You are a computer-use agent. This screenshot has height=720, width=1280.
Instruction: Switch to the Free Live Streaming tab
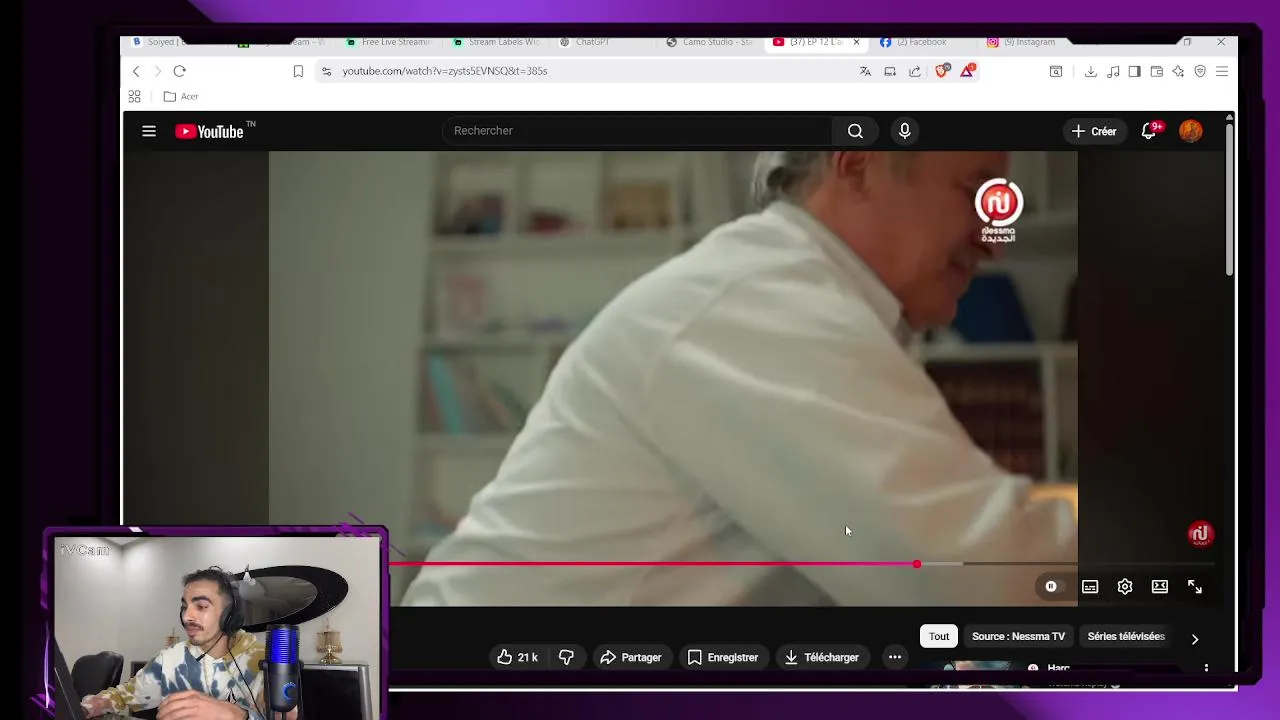click(388, 42)
